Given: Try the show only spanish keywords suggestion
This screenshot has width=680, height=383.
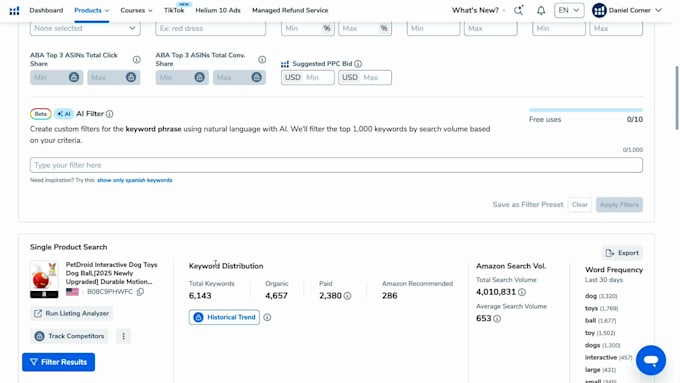Looking at the screenshot, I should click(135, 180).
